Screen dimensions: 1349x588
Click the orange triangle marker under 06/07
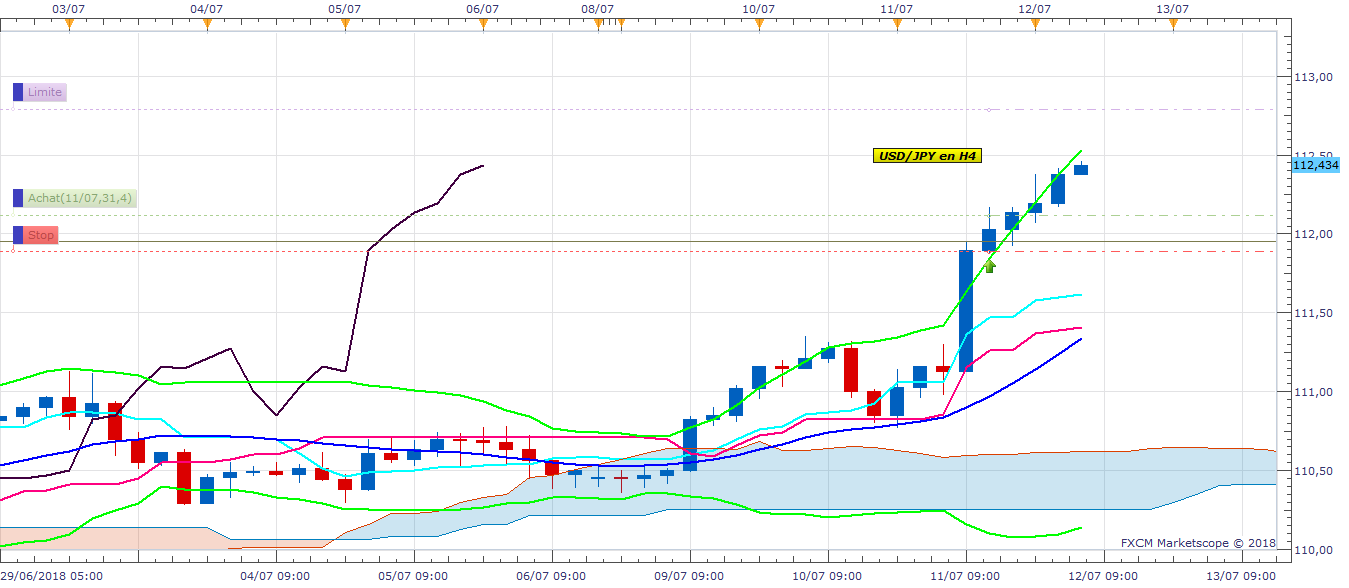[483, 25]
